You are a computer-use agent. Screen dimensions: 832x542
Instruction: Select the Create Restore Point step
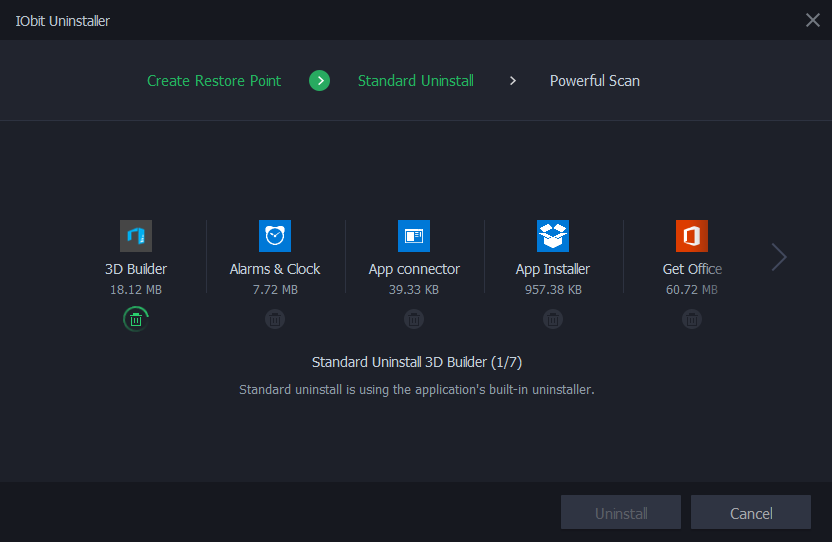coord(214,81)
